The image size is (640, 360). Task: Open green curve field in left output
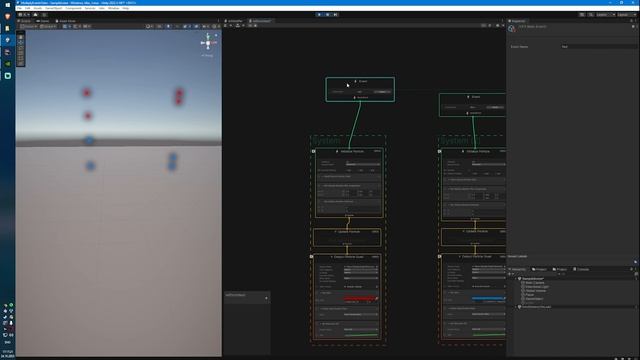[361, 335]
